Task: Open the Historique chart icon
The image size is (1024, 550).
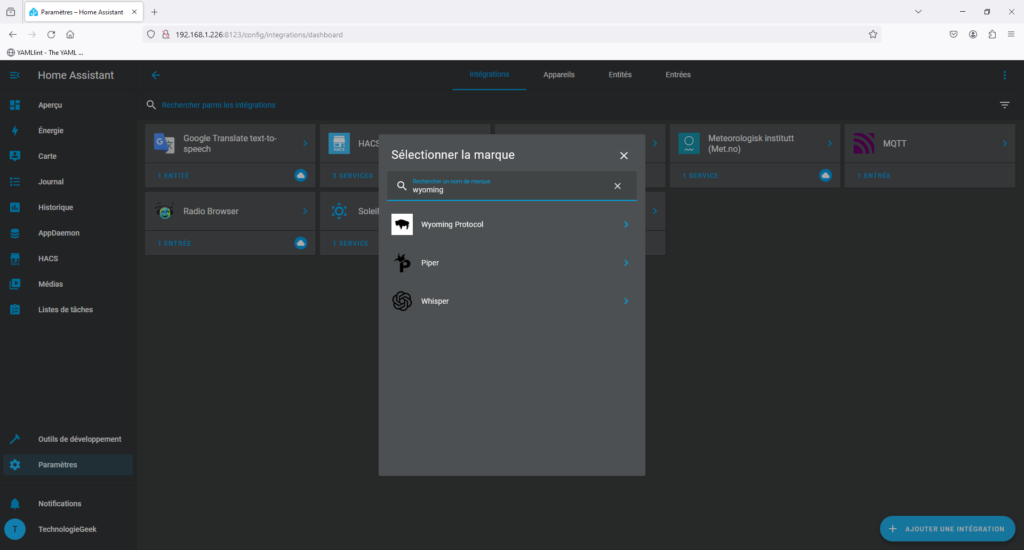Action: point(15,207)
